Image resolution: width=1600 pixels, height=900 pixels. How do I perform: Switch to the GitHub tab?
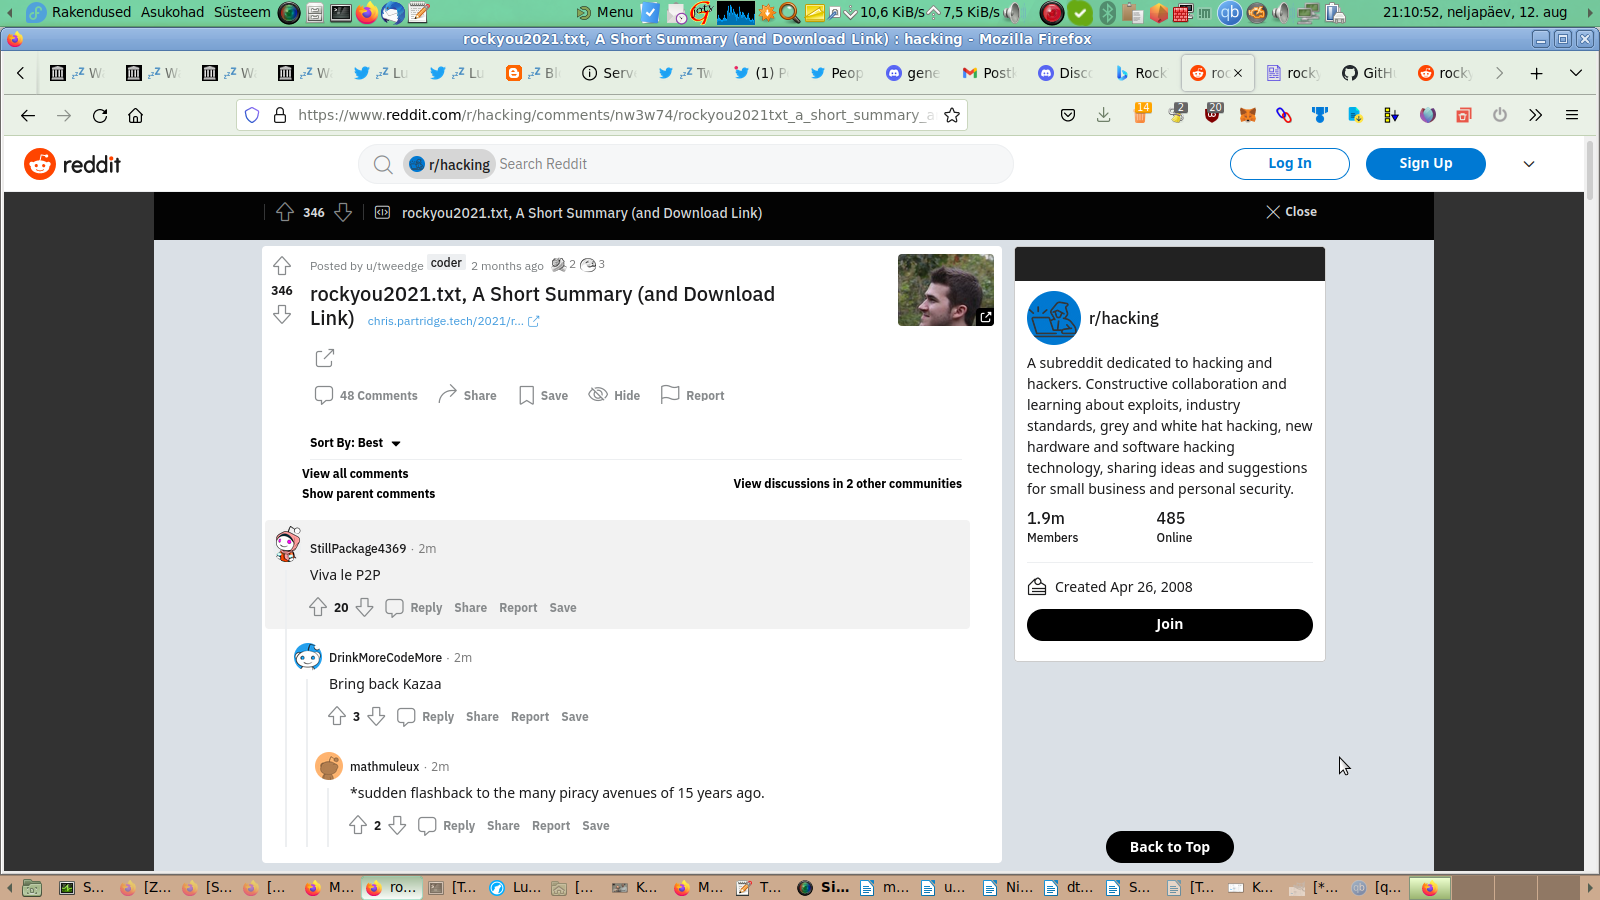1369,73
